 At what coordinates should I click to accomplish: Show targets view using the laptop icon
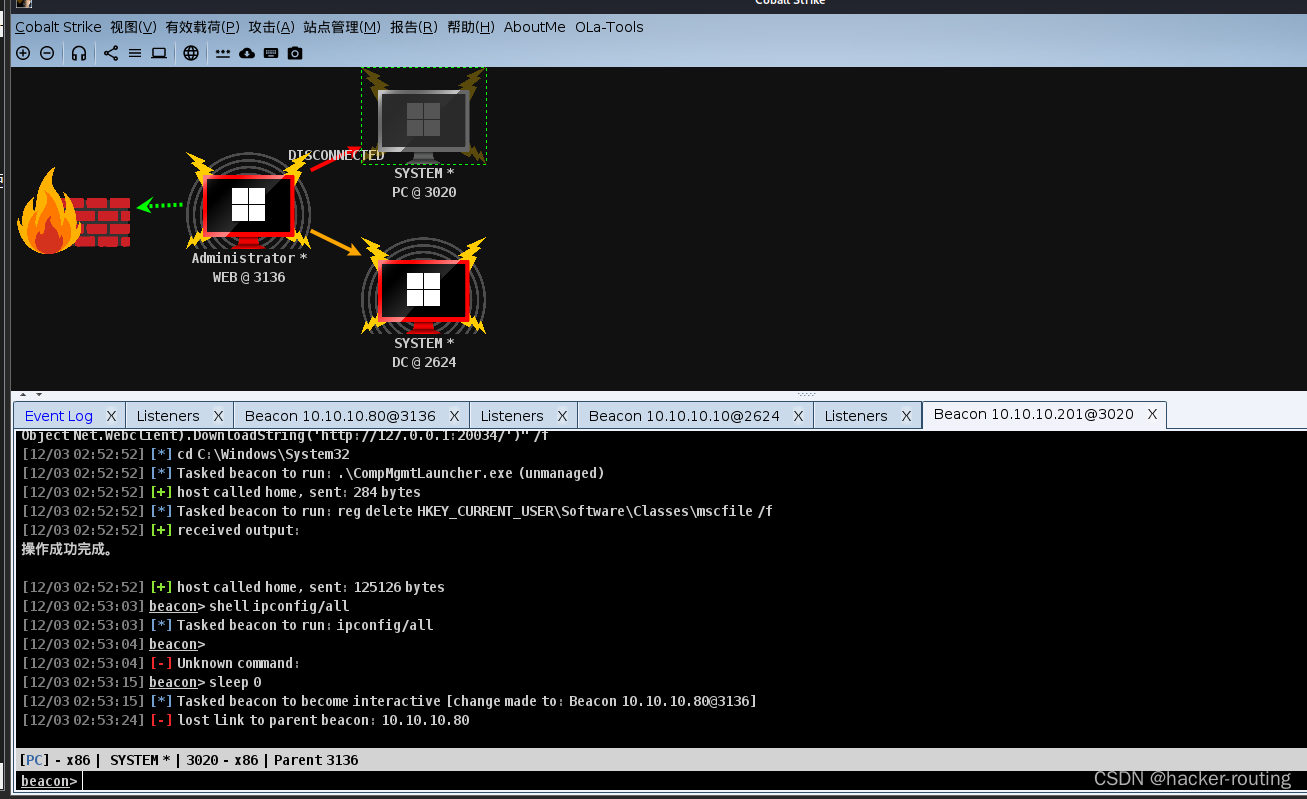point(159,53)
